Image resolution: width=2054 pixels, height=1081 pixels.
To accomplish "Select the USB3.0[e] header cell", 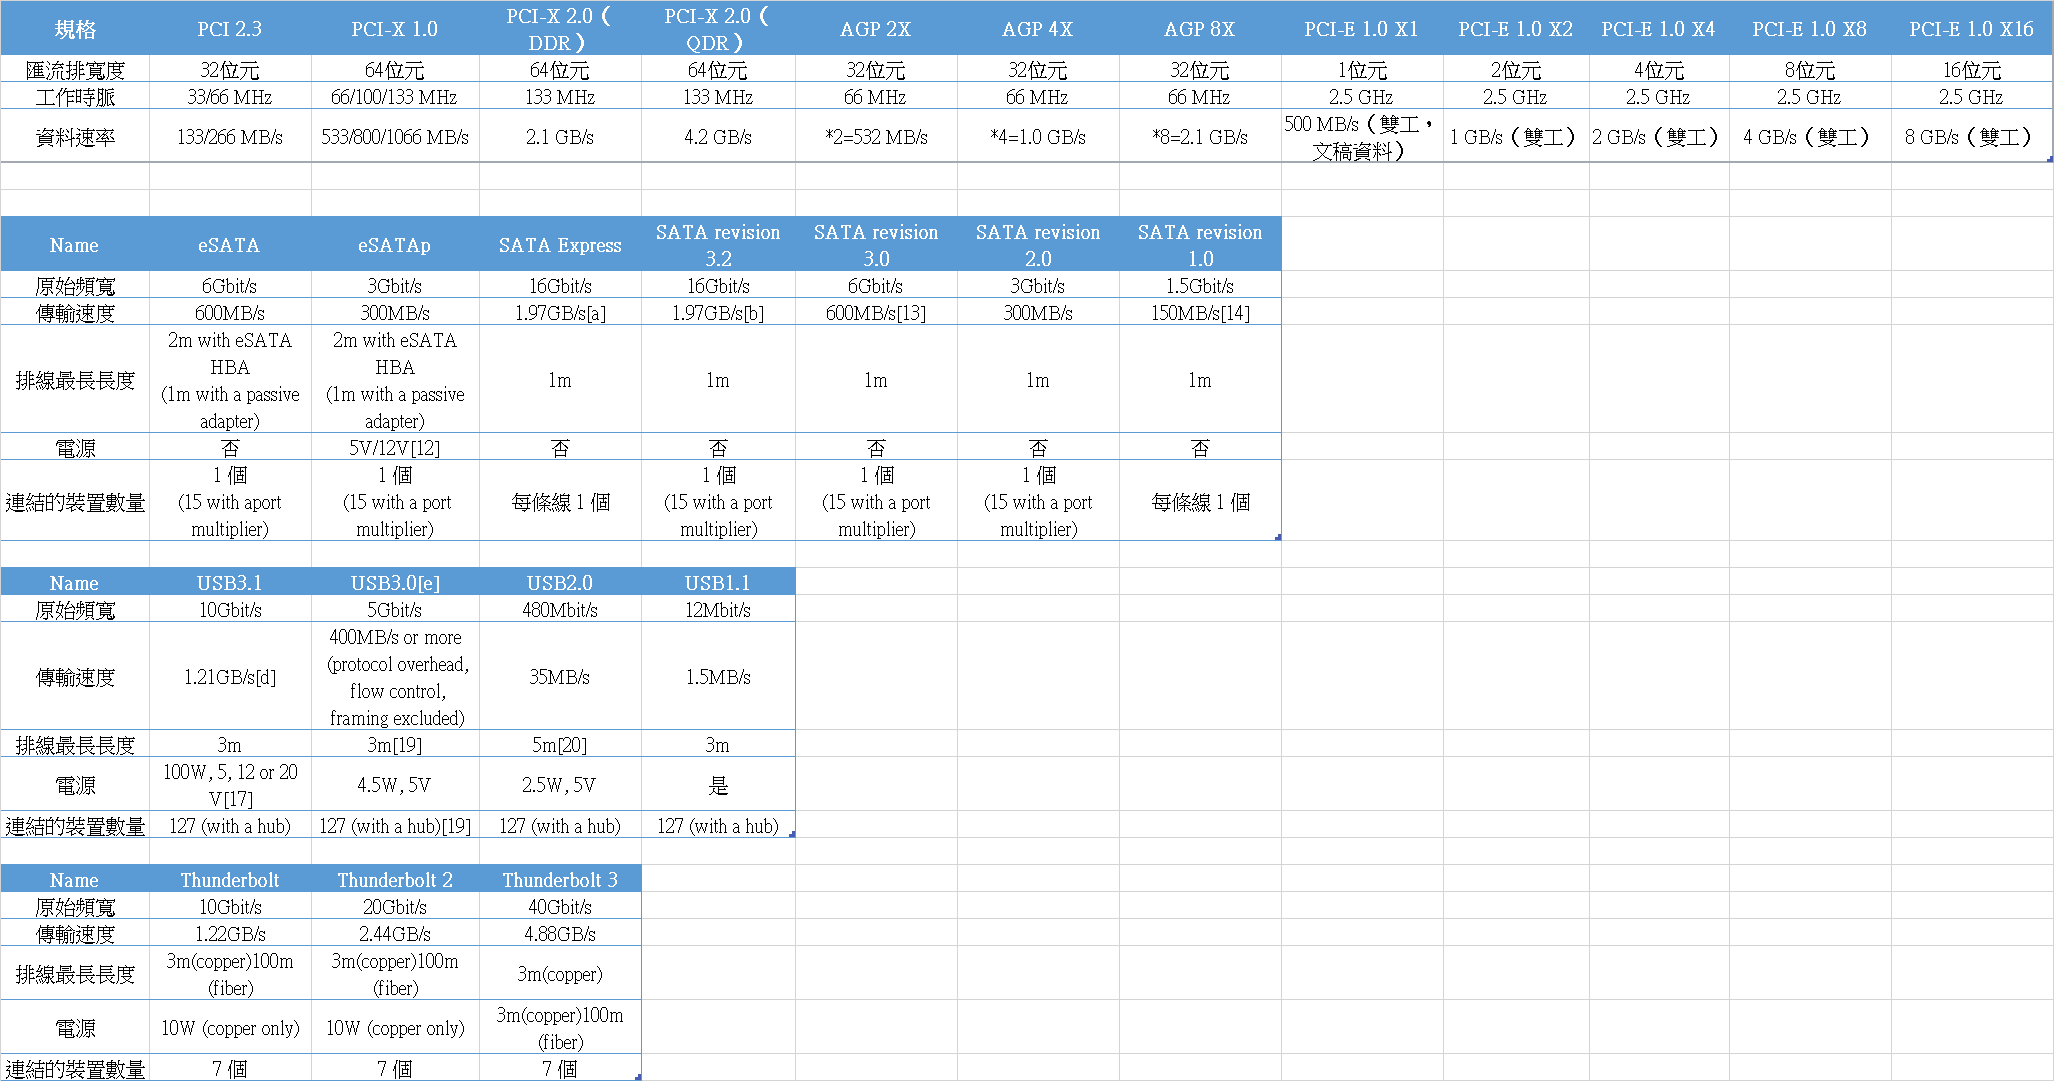I will 395,582.
